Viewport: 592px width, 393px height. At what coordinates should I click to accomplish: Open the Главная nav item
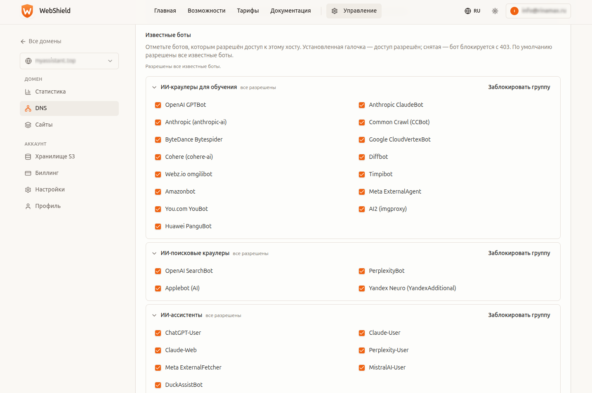coord(165,11)
